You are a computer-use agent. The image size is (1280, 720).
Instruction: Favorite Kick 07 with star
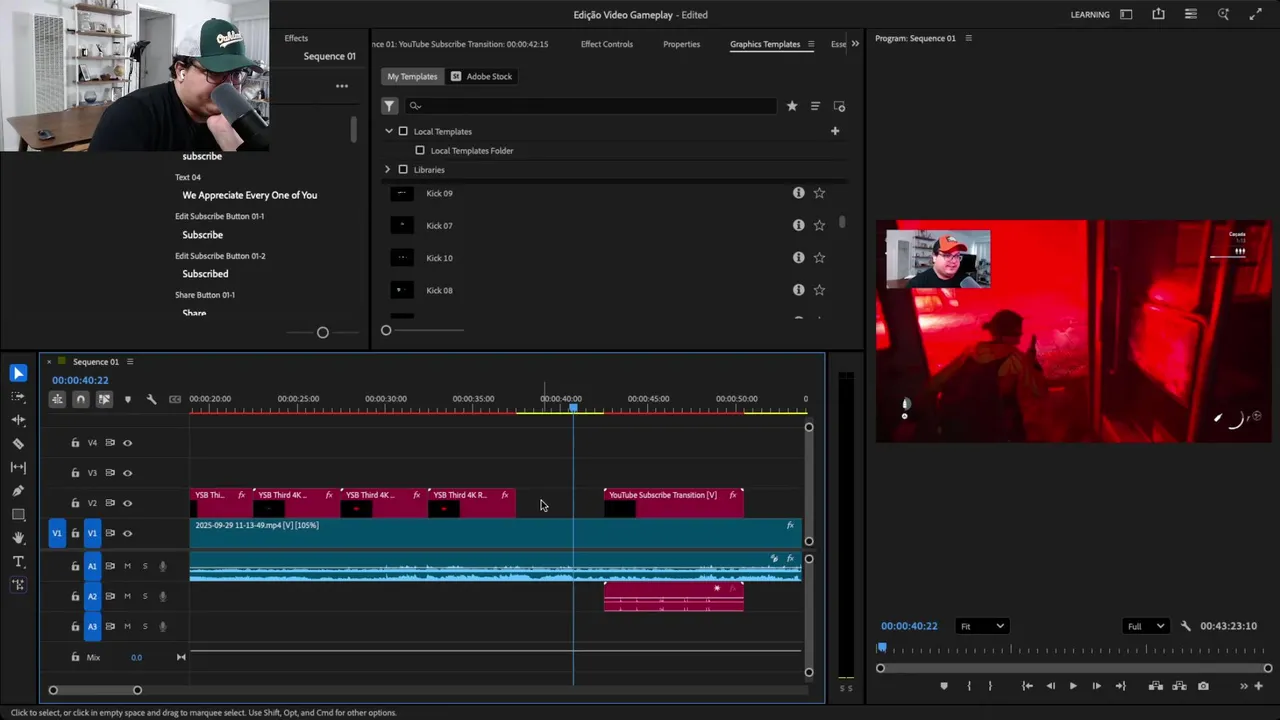pyautogui.click(x=819, y=225)
